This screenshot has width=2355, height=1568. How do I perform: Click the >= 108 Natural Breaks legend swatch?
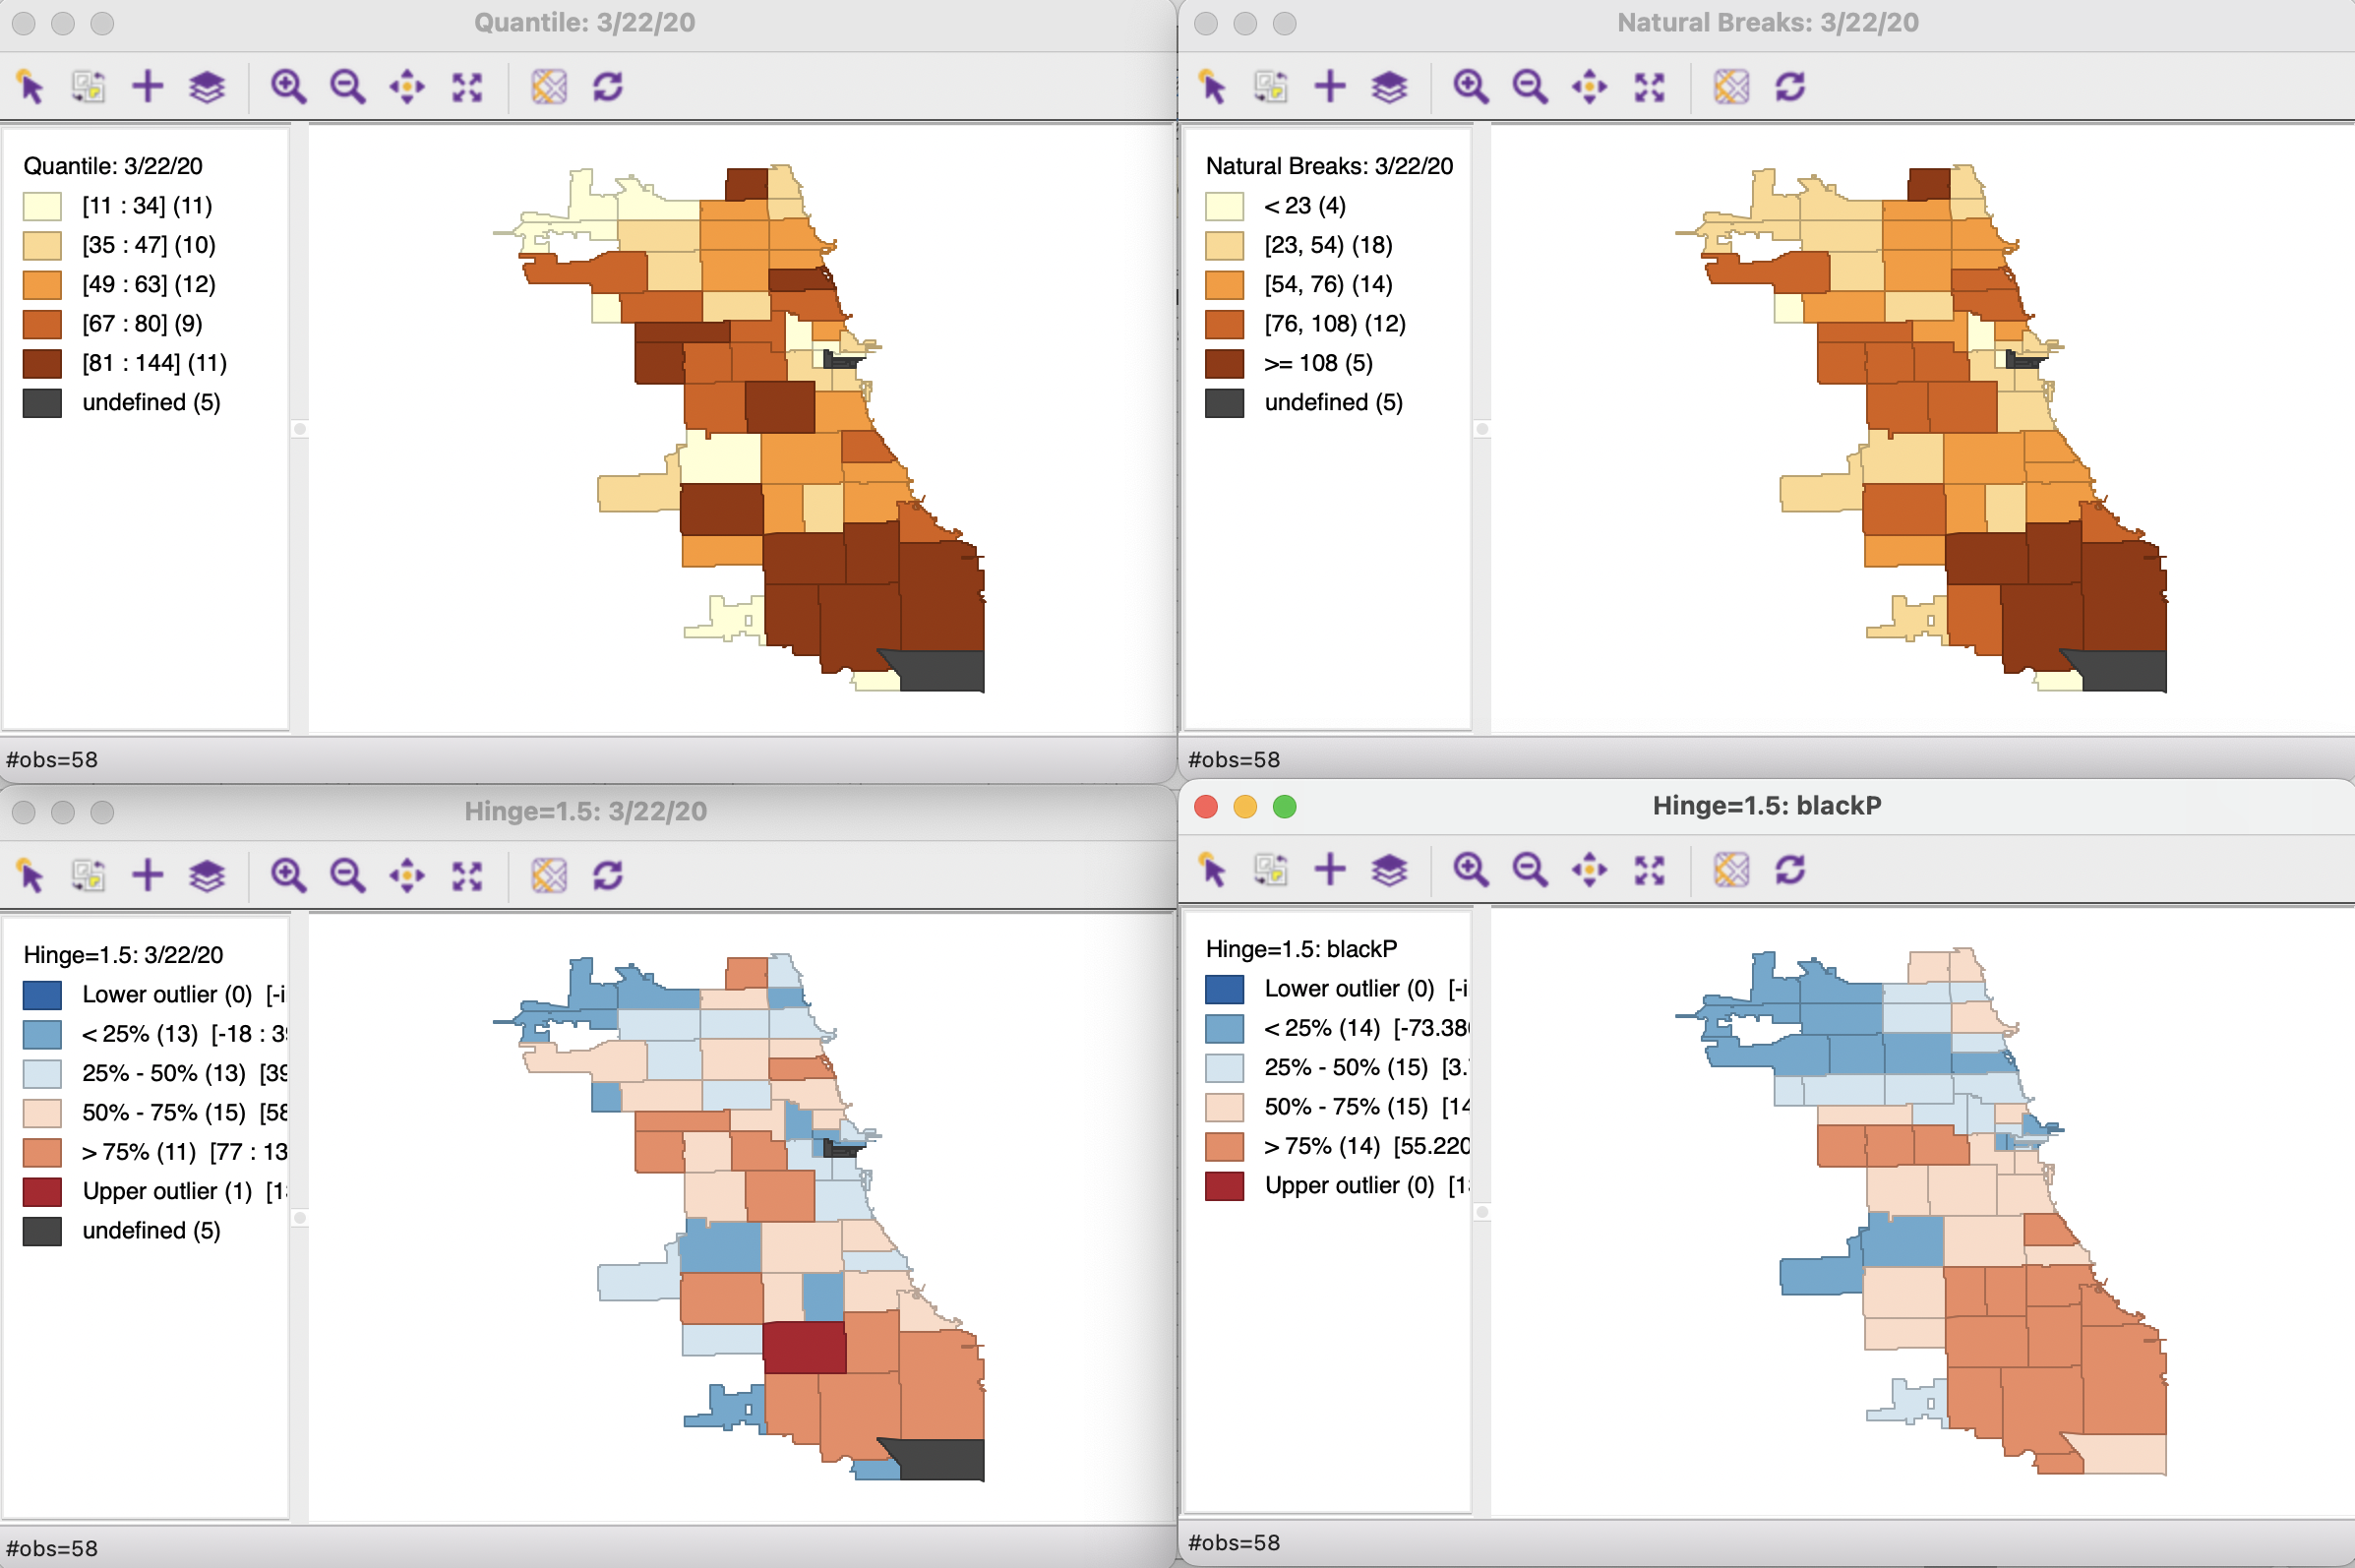(1225, 363)
